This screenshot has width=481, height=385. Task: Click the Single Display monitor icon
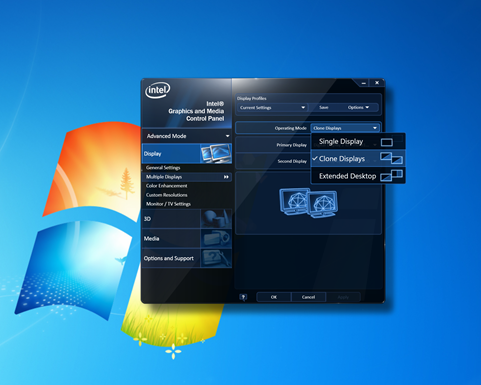pyautogui.click(x=387, y=142)
